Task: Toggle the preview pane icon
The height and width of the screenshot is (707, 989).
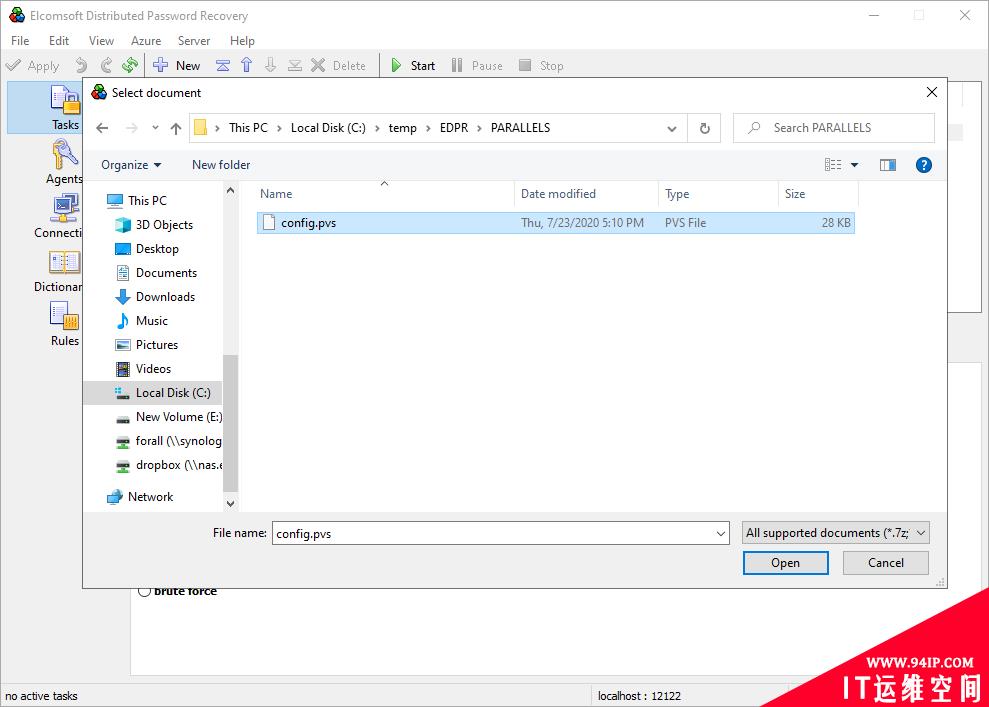Action: pos(887,165)
